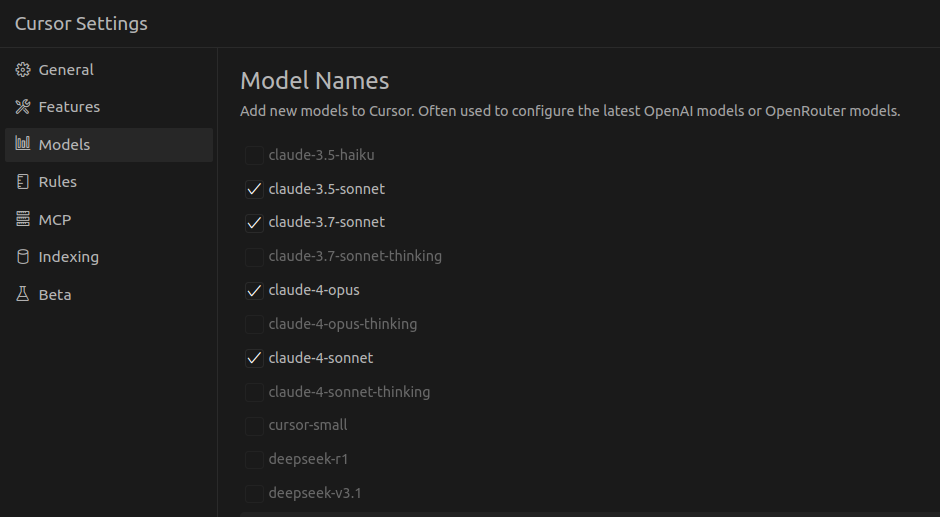Screen dimensions: 940x517
Task: Click the cursor-small label text
Action: click(x=308, y=425)
